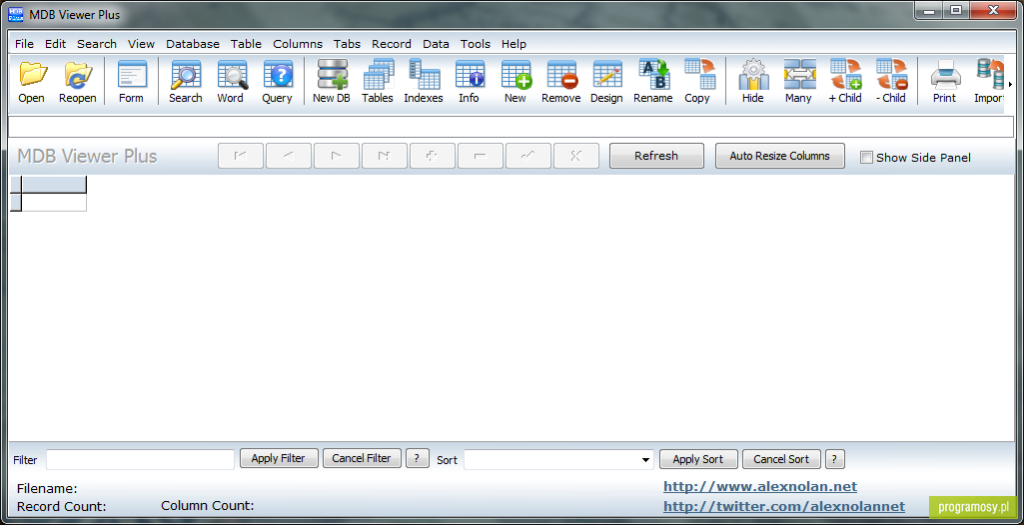
Task: Click the sort help question mark button
Action: point(835,459)
